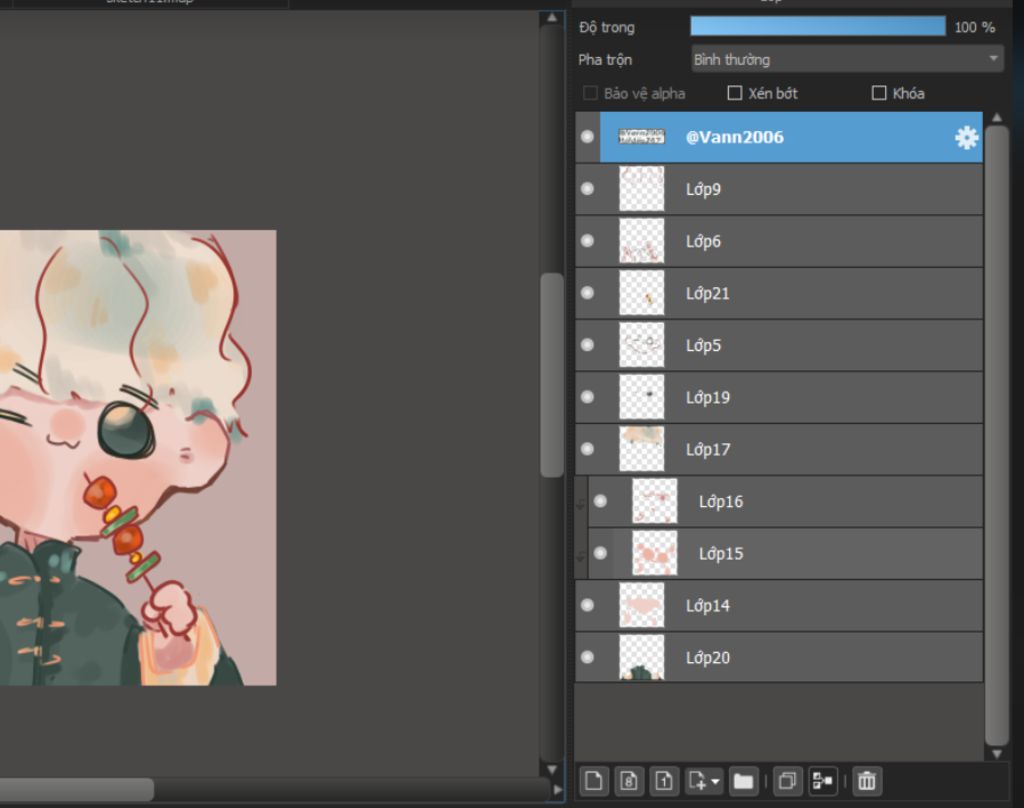Toggle visibility of Lớp9

click(x=587, y=189)
